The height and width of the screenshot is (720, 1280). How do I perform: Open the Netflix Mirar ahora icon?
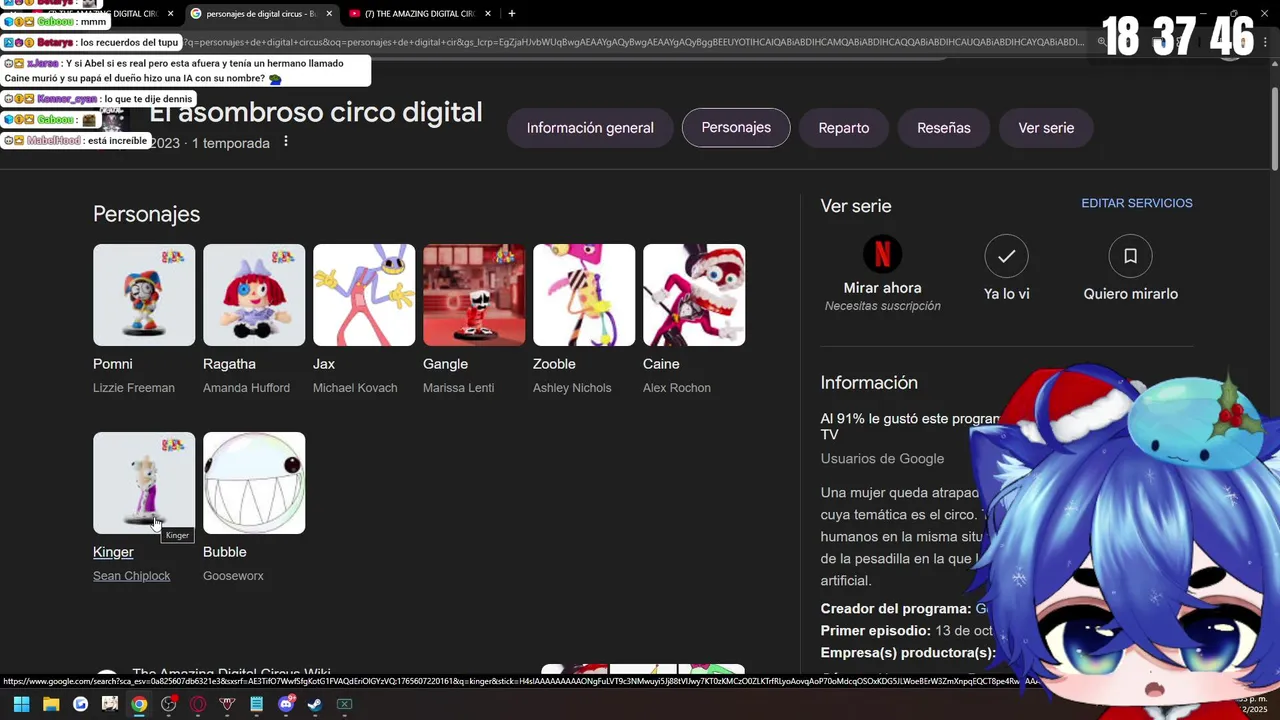click(882, 256)
